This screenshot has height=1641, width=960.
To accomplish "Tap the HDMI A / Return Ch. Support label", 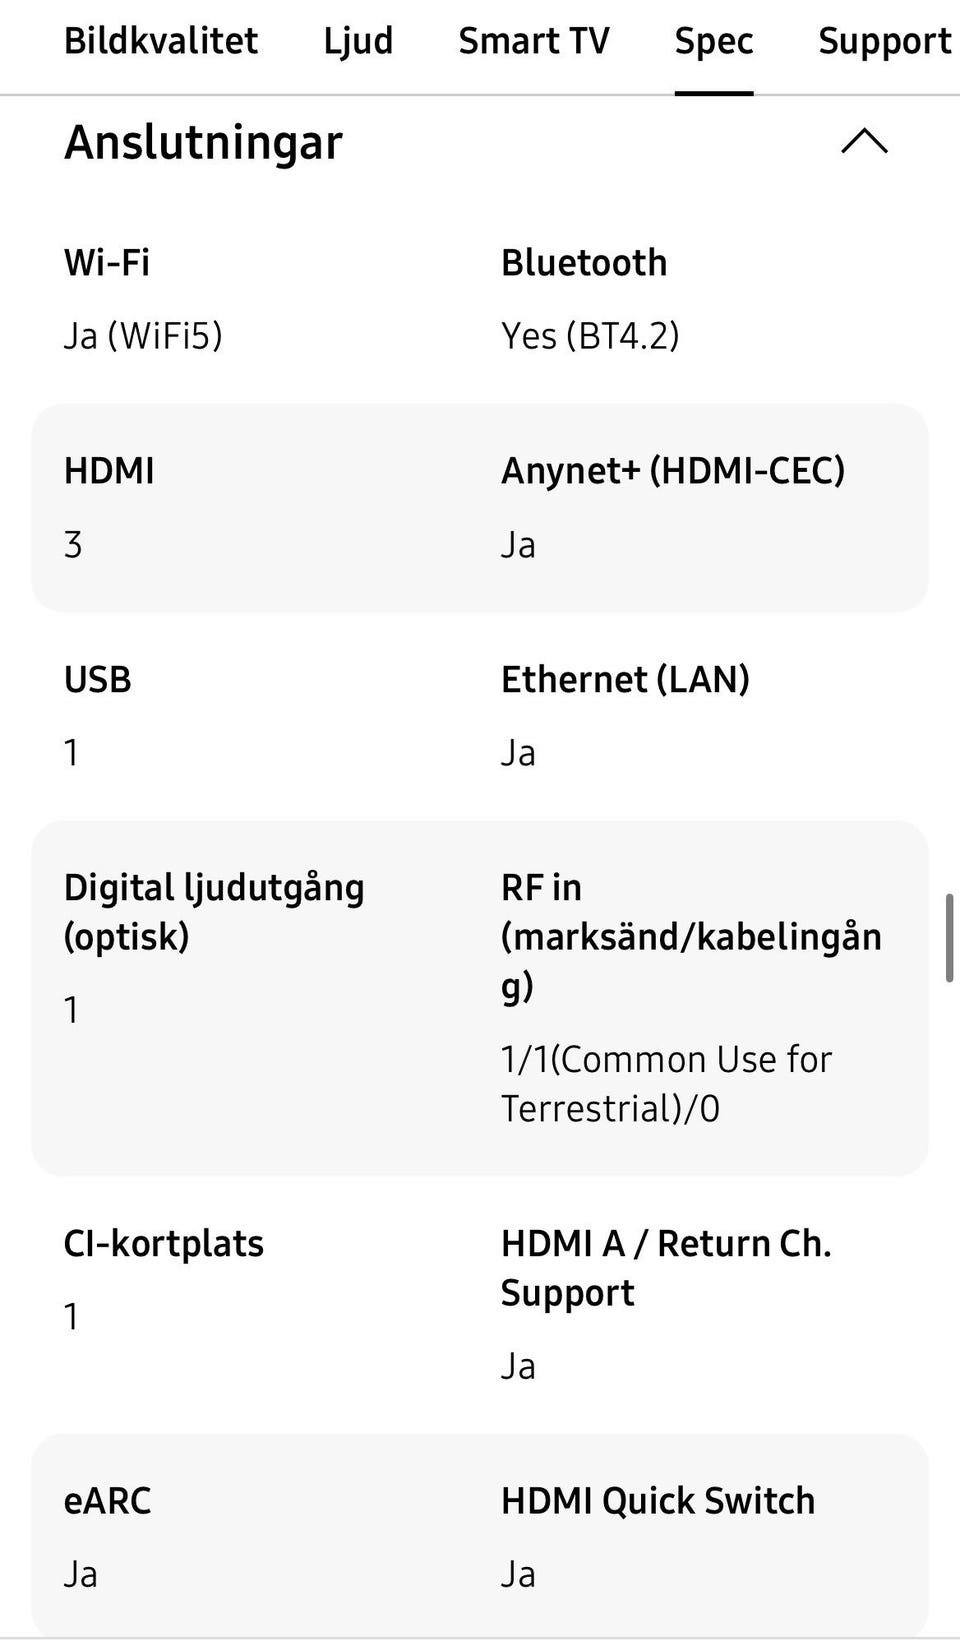I will (x=666, y=1268).
